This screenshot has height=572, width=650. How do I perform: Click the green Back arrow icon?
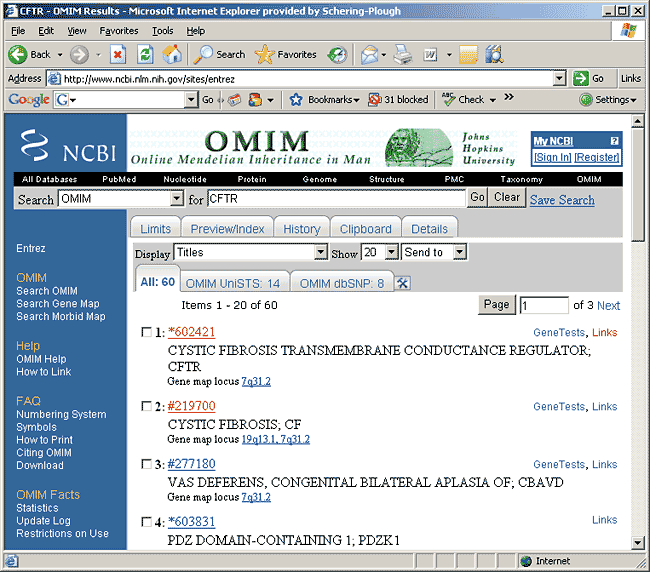point(17,54)
